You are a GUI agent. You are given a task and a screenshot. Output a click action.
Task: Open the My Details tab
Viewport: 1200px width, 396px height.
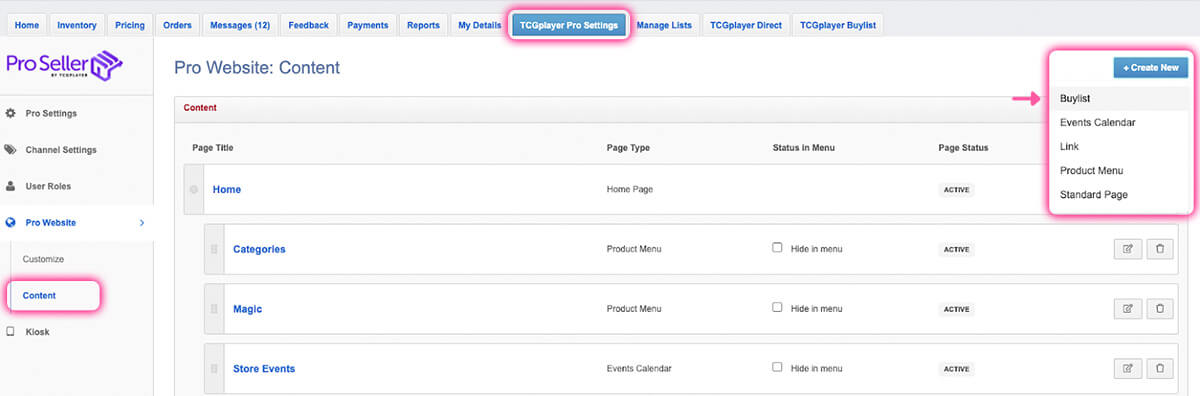[480, 25]
